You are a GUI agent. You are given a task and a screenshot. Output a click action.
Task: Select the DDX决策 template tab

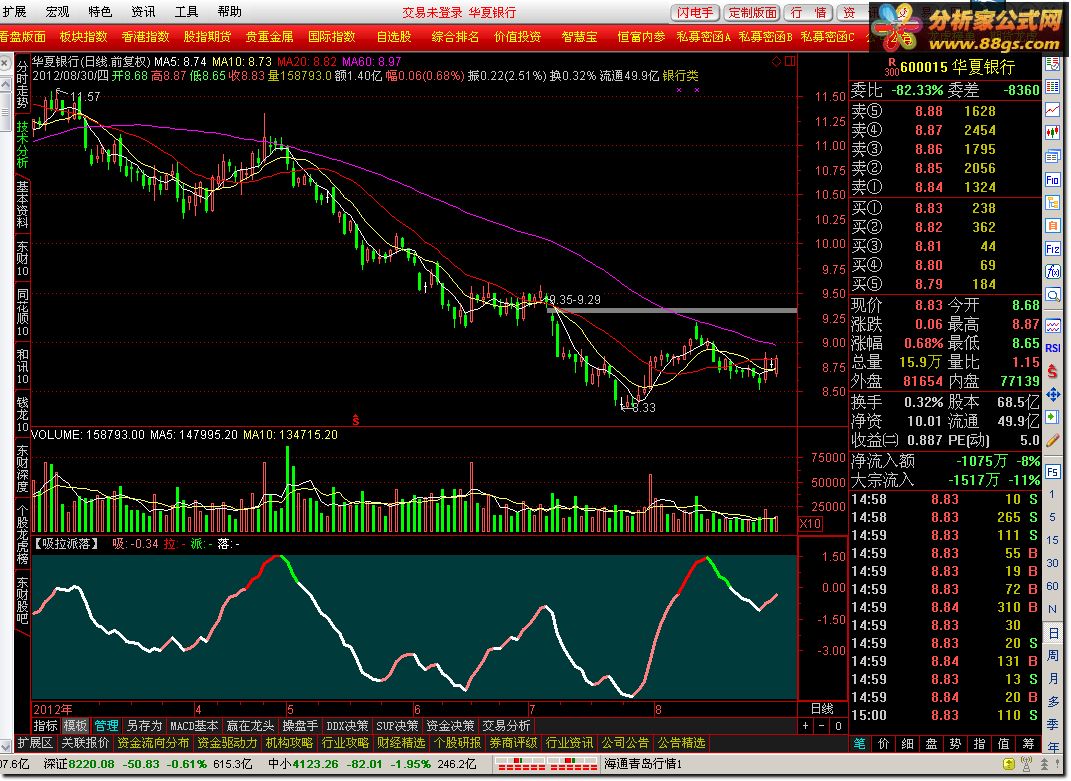point(347,726)
